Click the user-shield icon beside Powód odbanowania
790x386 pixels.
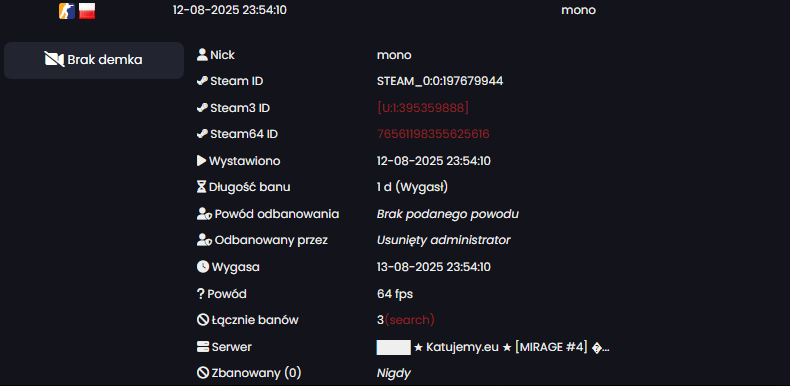click(x=204, y=214)
